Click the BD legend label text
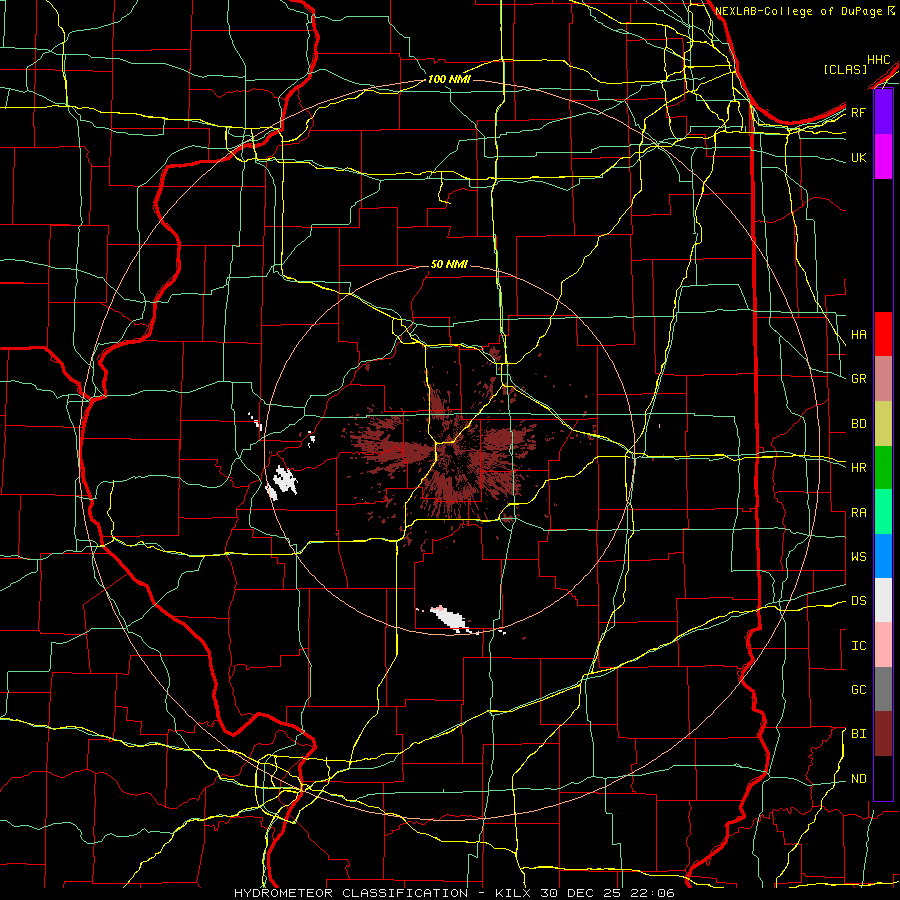The height and width of the screenshot is (900, 900). (x=859, y=424)
